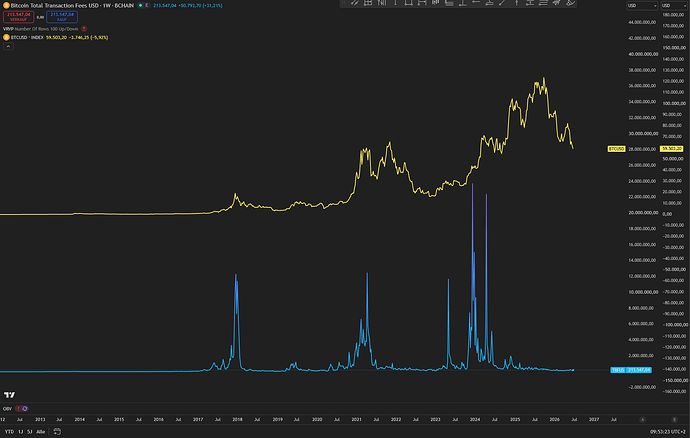
Task: Click the TradingView logo on the chart
Action: (9, 395)
